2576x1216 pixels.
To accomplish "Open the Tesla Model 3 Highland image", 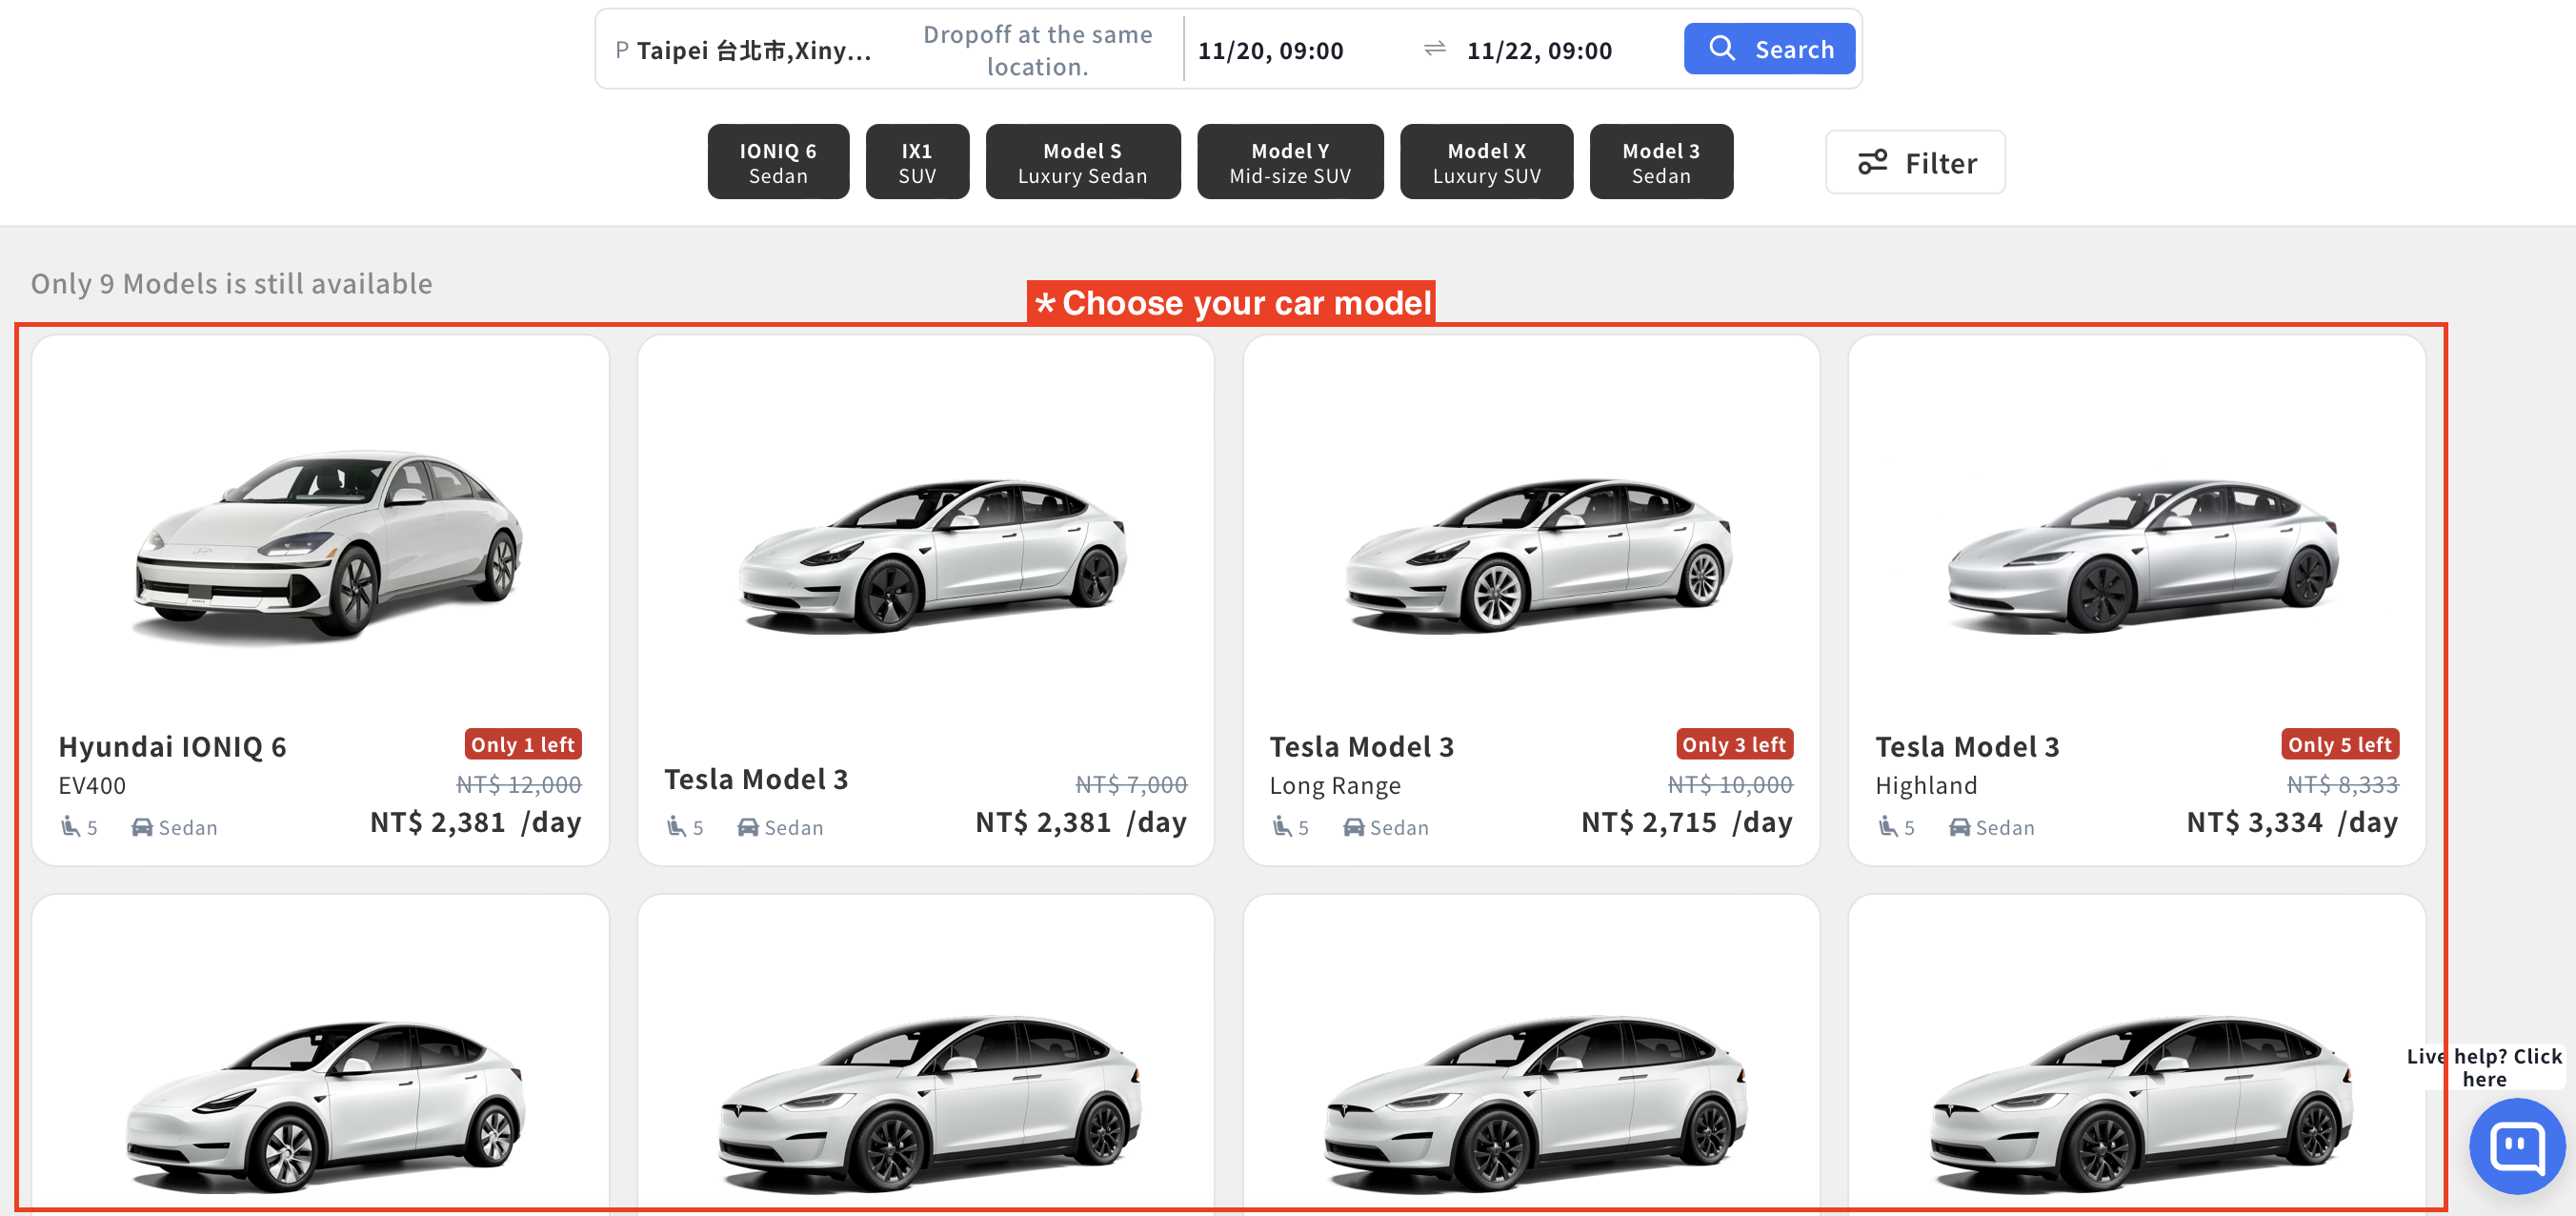I will click(2142, 554).
